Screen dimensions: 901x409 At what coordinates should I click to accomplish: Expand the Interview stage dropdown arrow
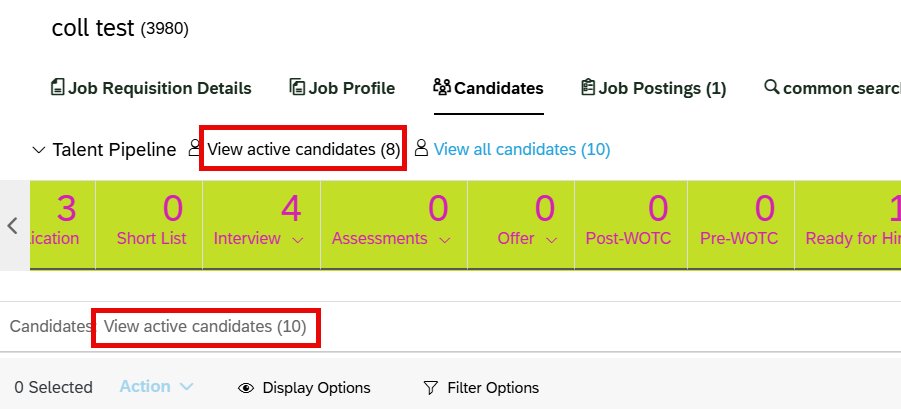pos(298,241)
